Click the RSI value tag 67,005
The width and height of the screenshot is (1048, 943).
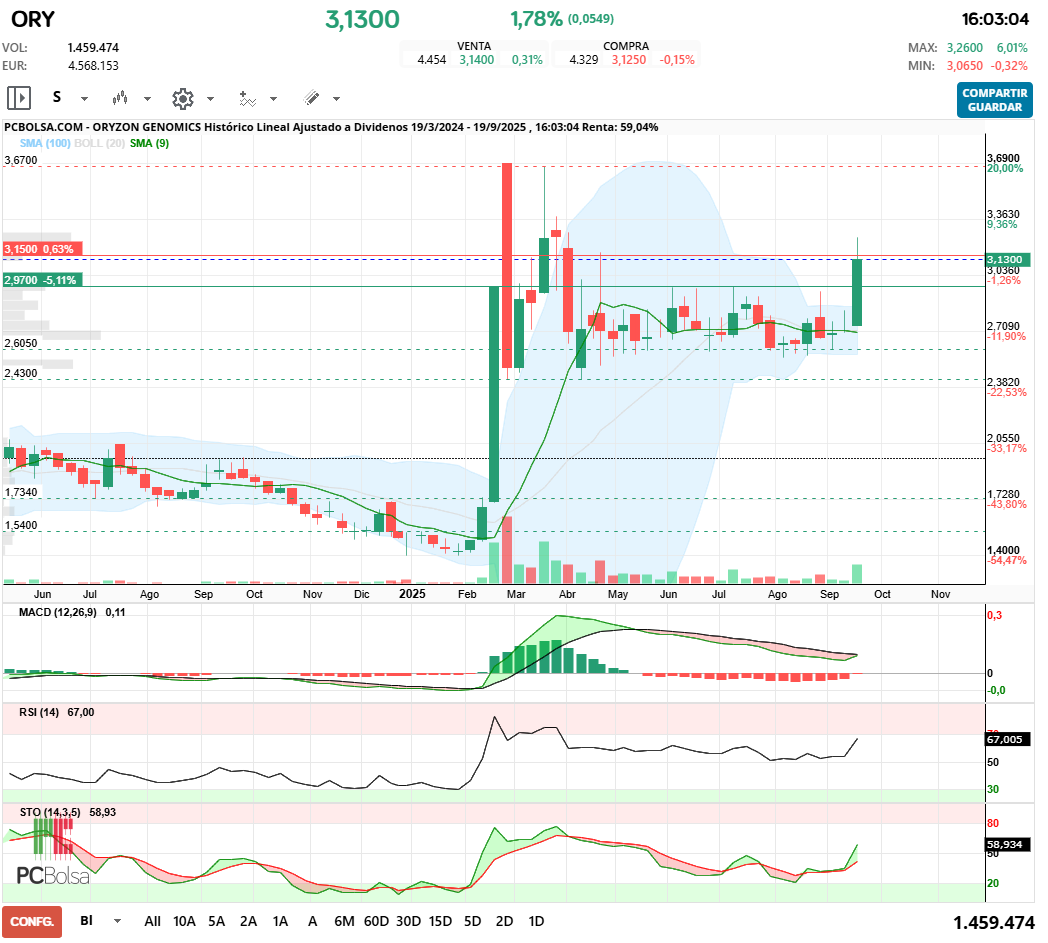pos(1009,739)
